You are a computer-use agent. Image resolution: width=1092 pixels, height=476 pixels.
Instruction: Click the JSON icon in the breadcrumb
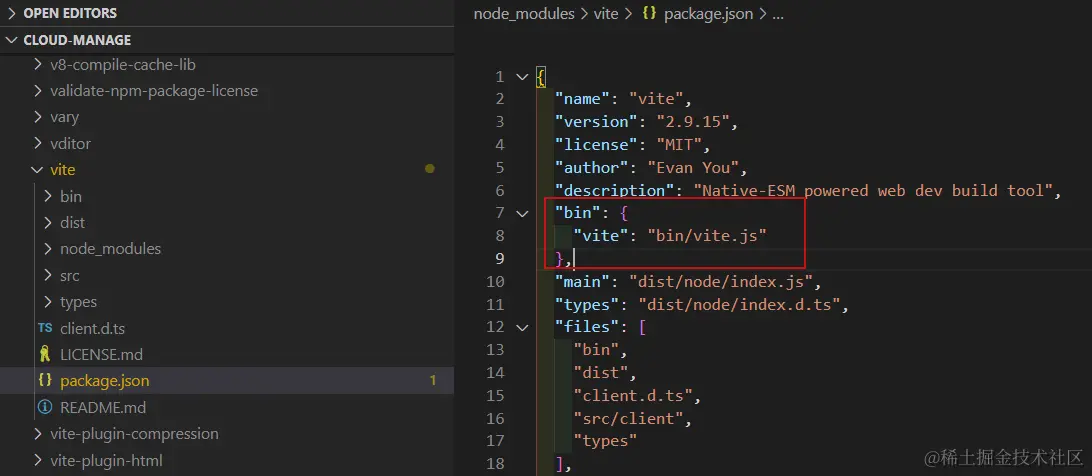click(x=649, y=14)
